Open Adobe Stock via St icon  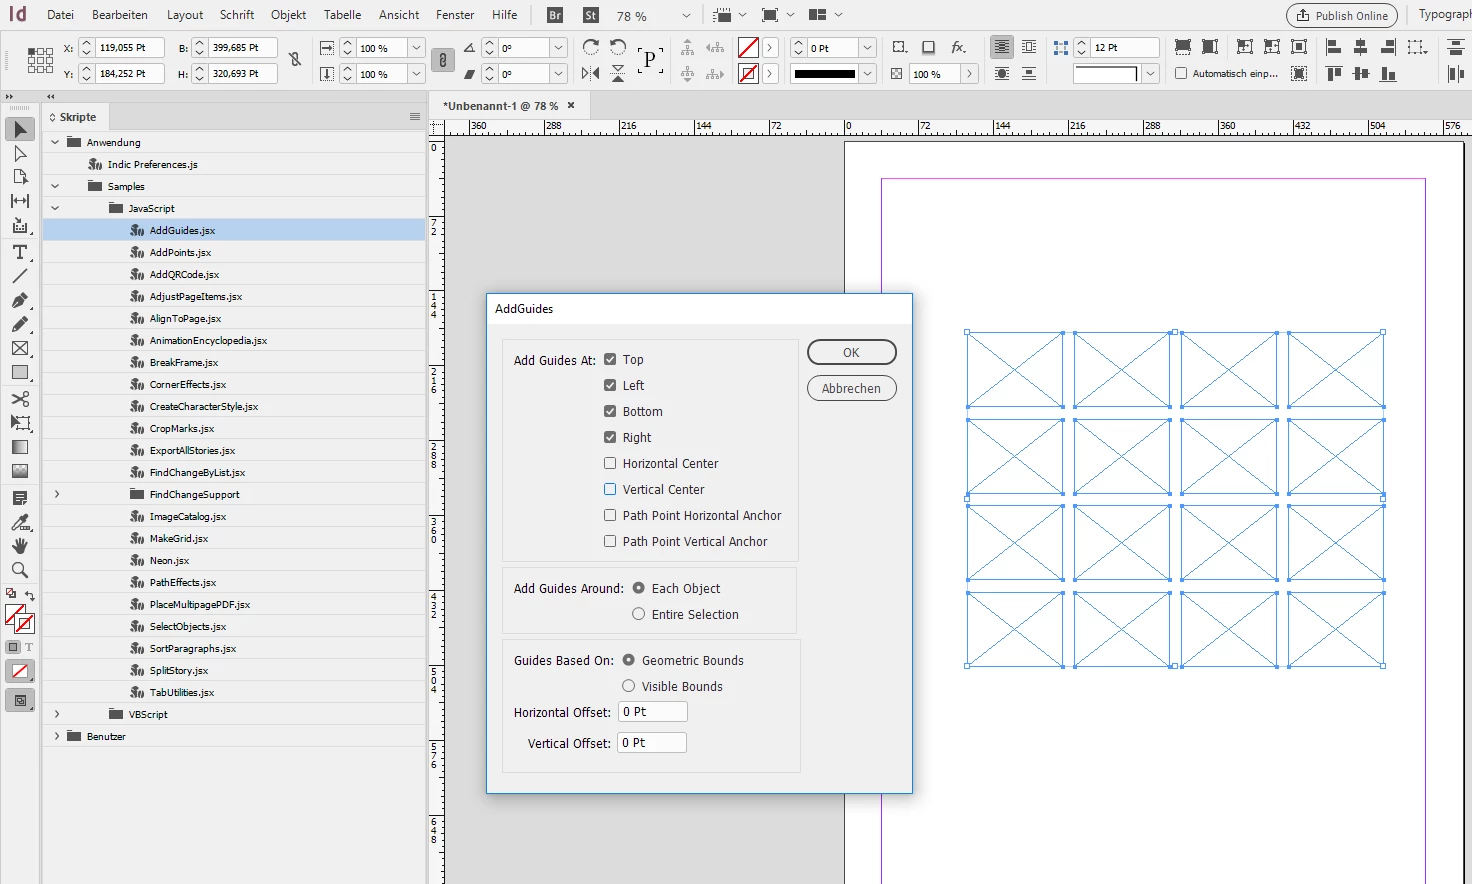[x=591, y=15]
